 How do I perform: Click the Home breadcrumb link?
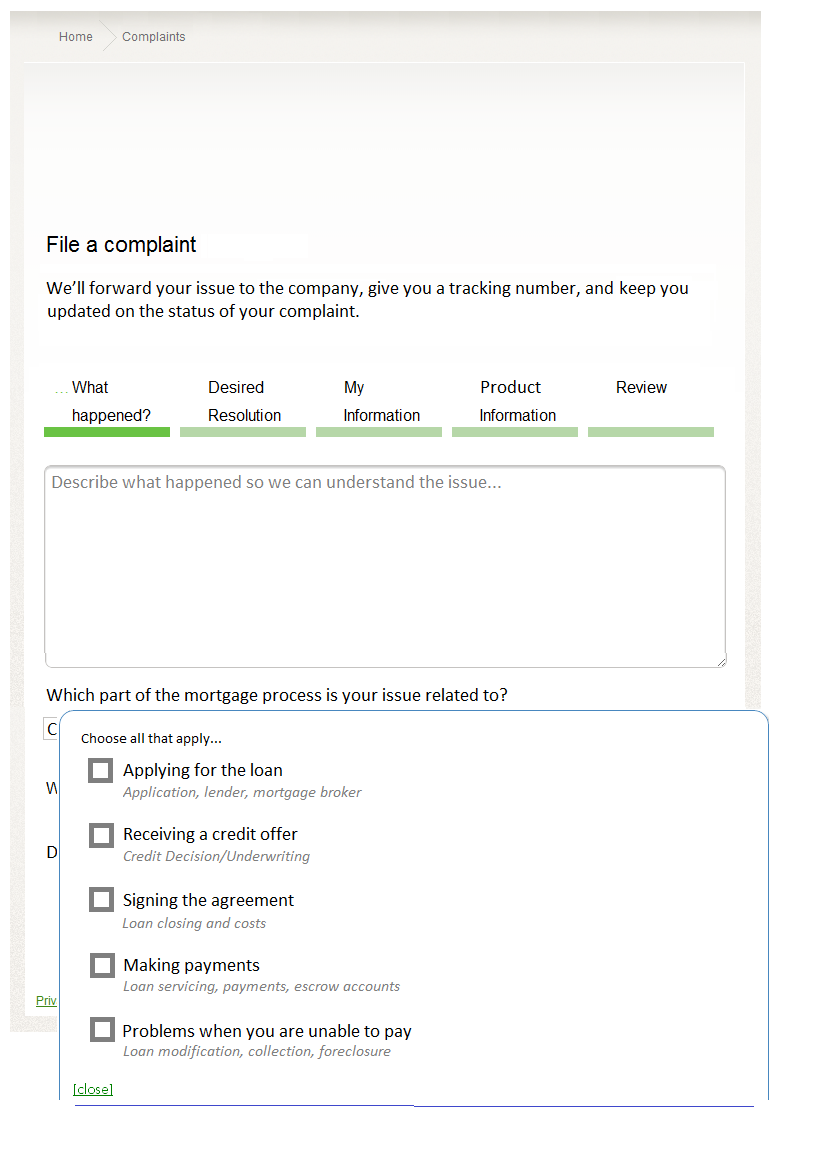75,37
